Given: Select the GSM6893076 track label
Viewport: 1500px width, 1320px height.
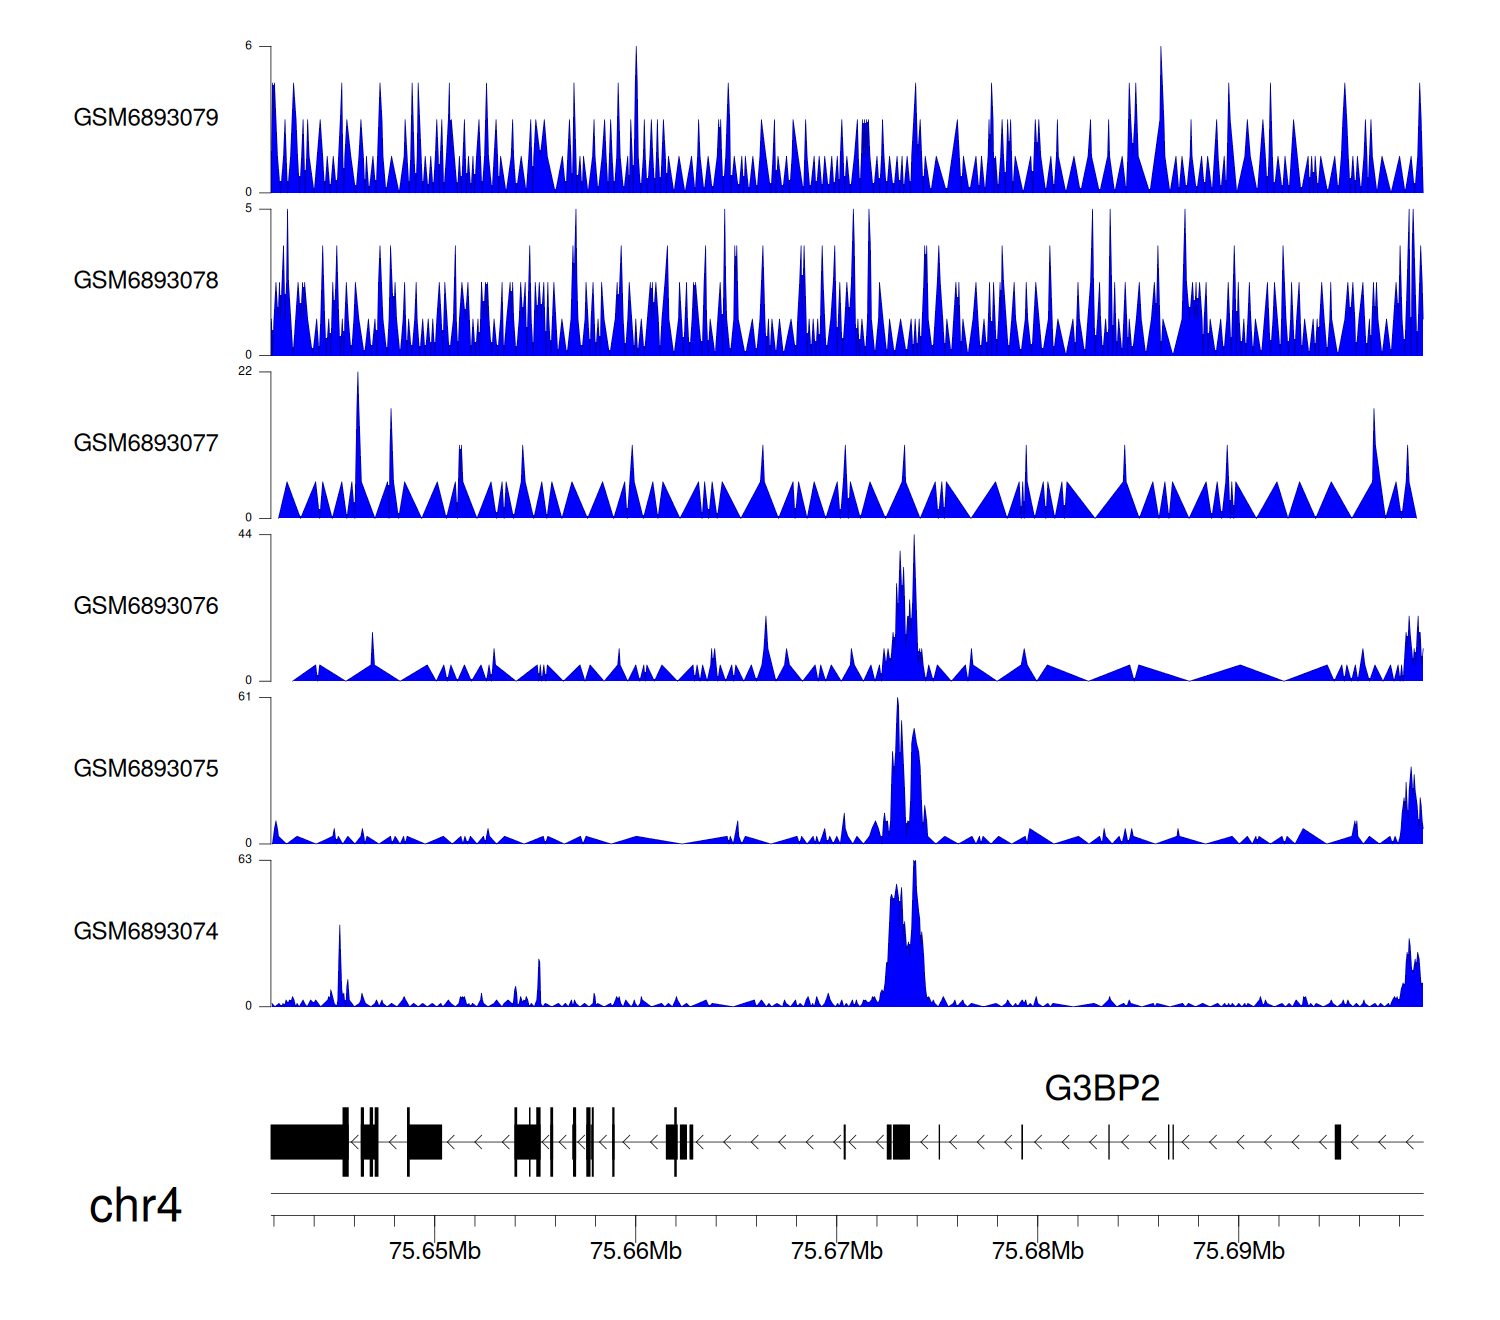Looking at the screenshot, I should coord(146,606).
